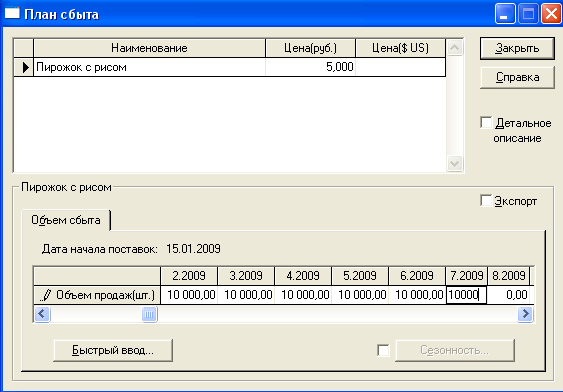
Task: Click the 4.2009 column header
Action: (x=303, y=276)
